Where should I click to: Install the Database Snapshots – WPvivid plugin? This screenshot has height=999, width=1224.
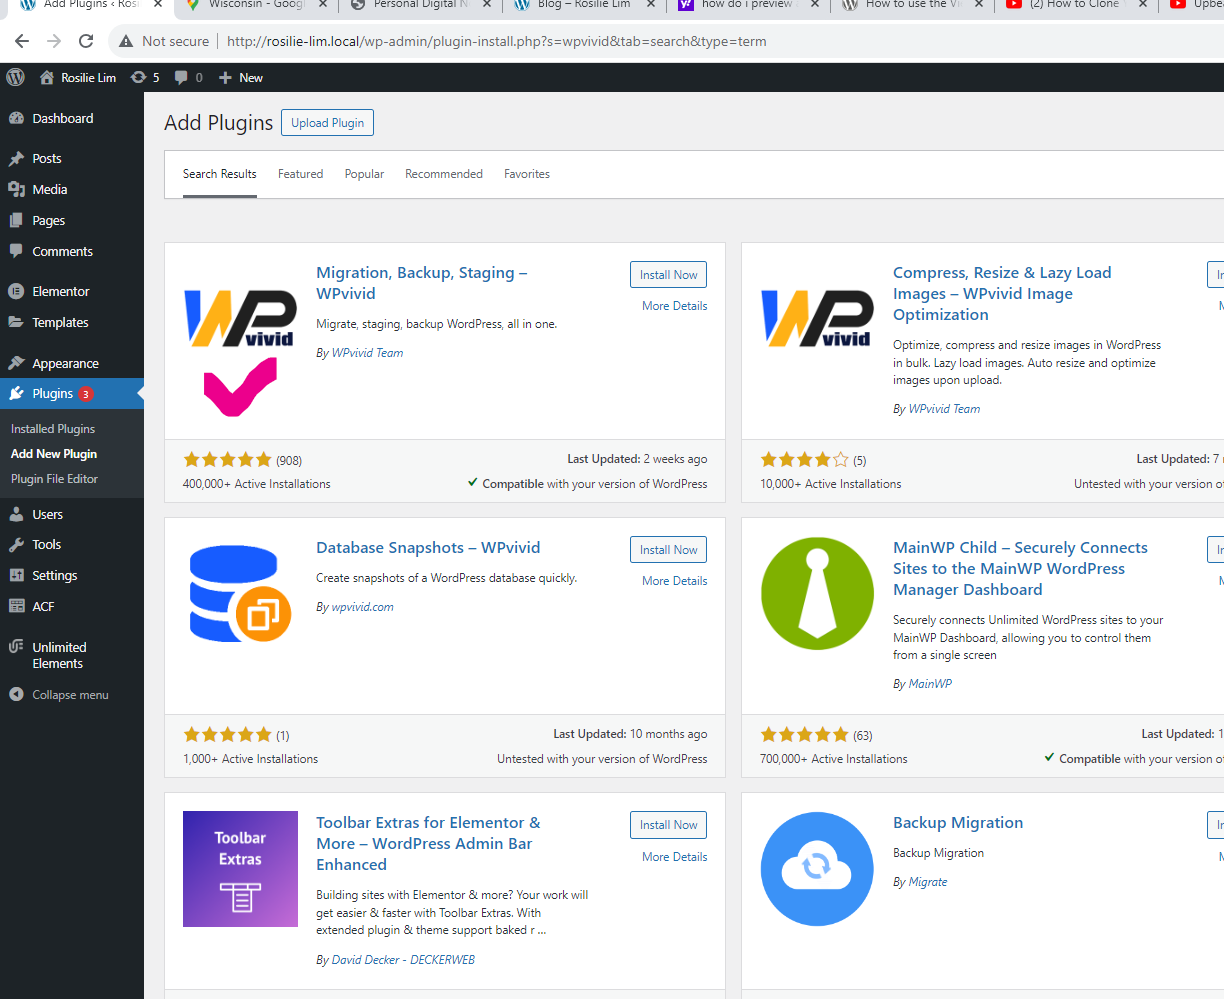668,550
